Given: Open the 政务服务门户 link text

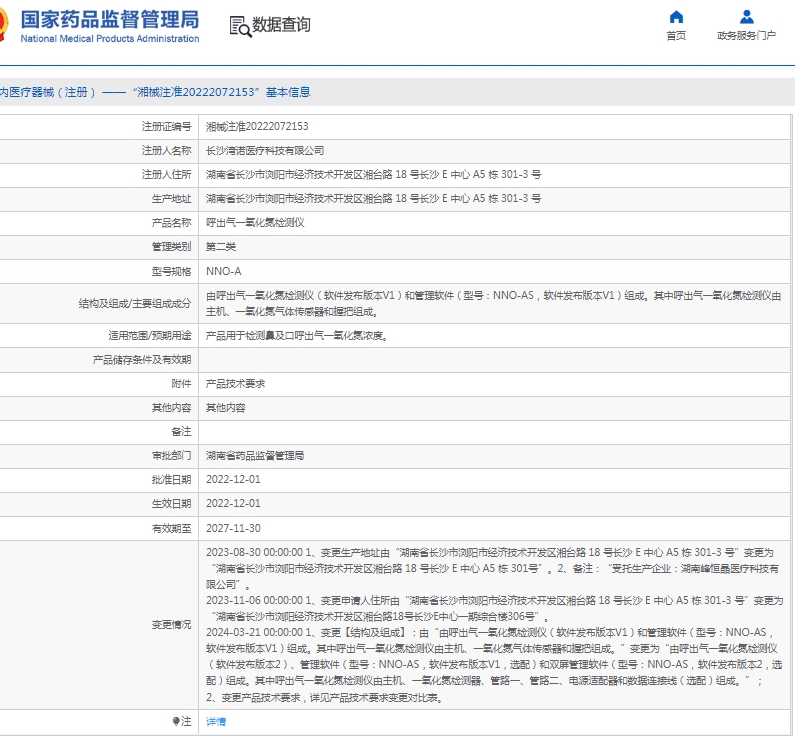Looking at the screenshot, I should tap(746, 36).
